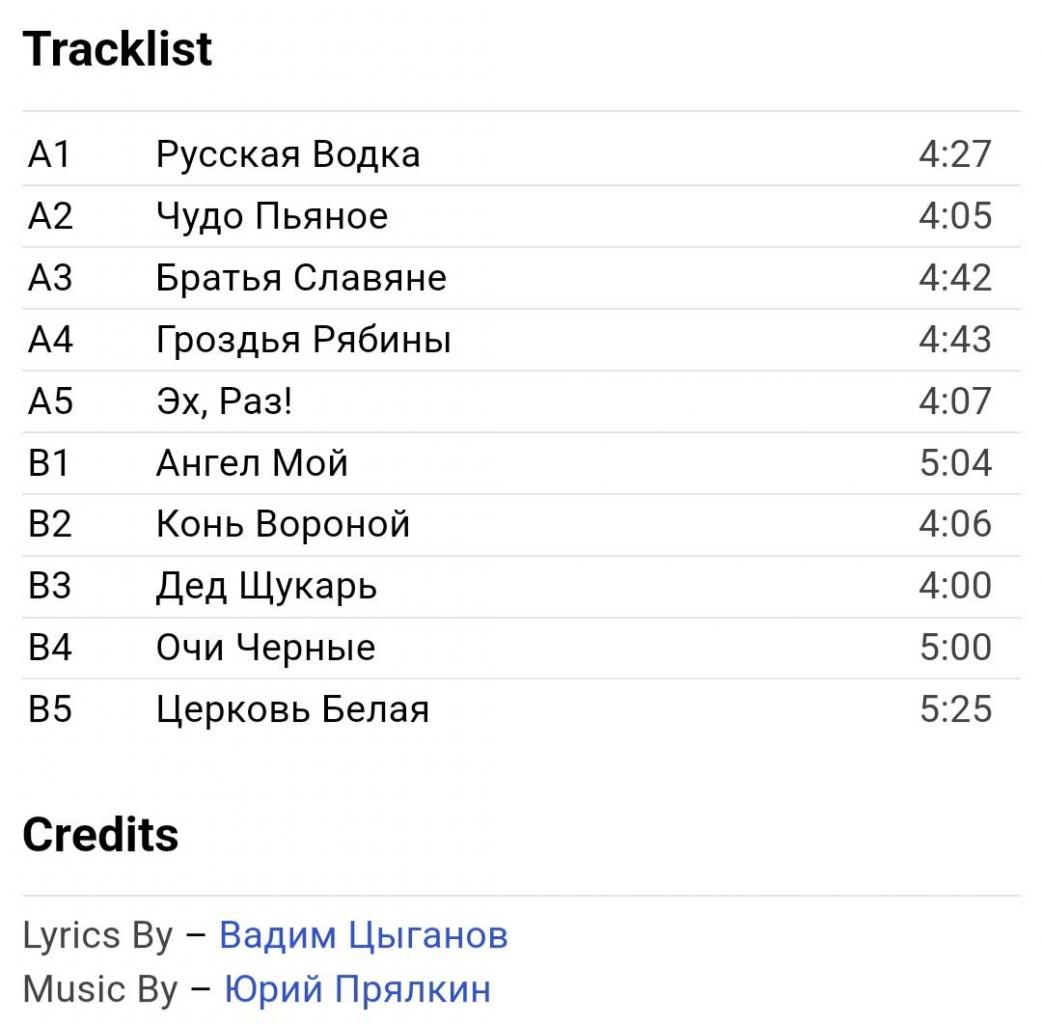Select track A4 Гроздья Рябины
The height and width of the screenshot is (1024, 1042).
click(x=521, y=340)
